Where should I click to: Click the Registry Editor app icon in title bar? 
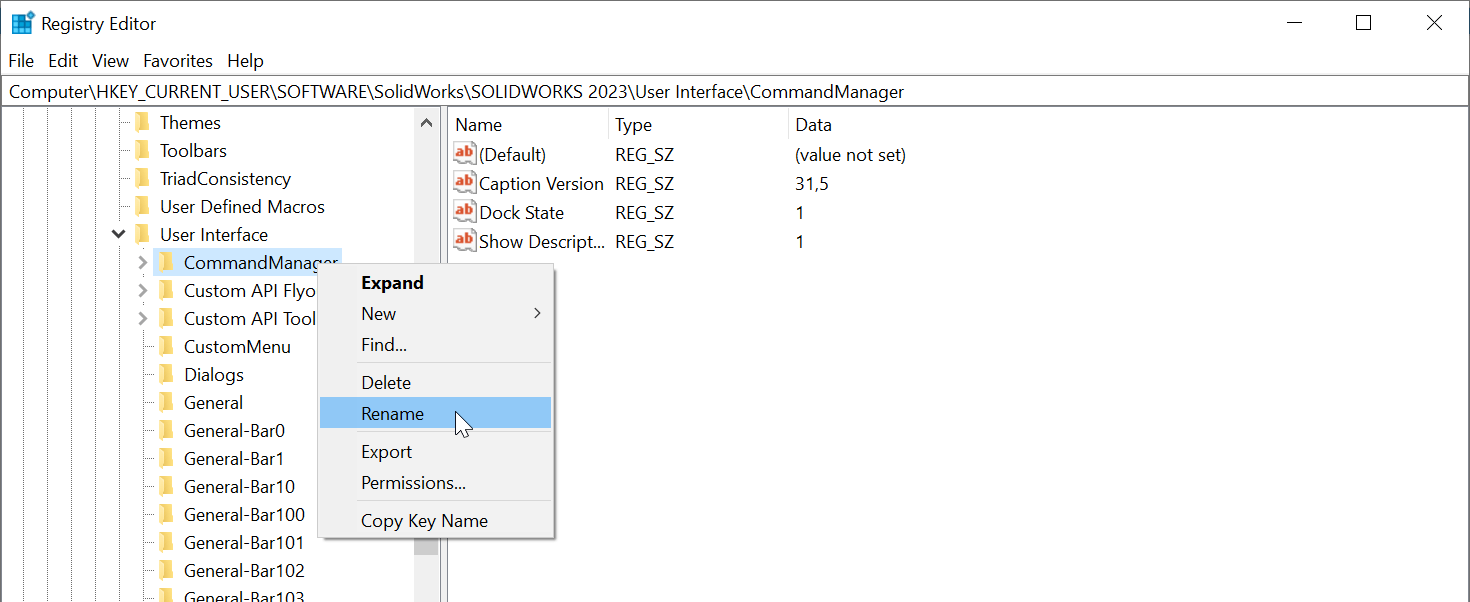tap(22, 23)
